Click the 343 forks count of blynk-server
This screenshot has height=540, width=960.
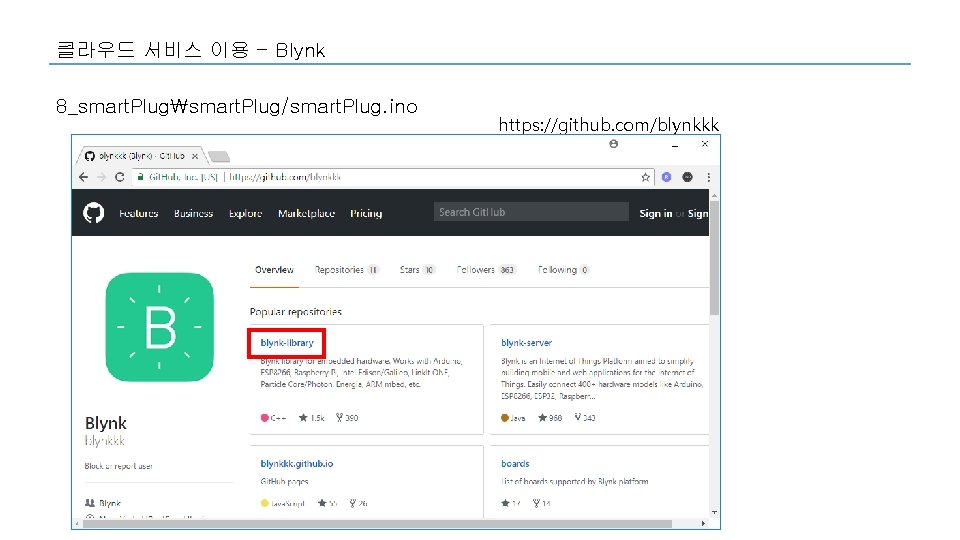pyautogui.click(x=585, y=418)
